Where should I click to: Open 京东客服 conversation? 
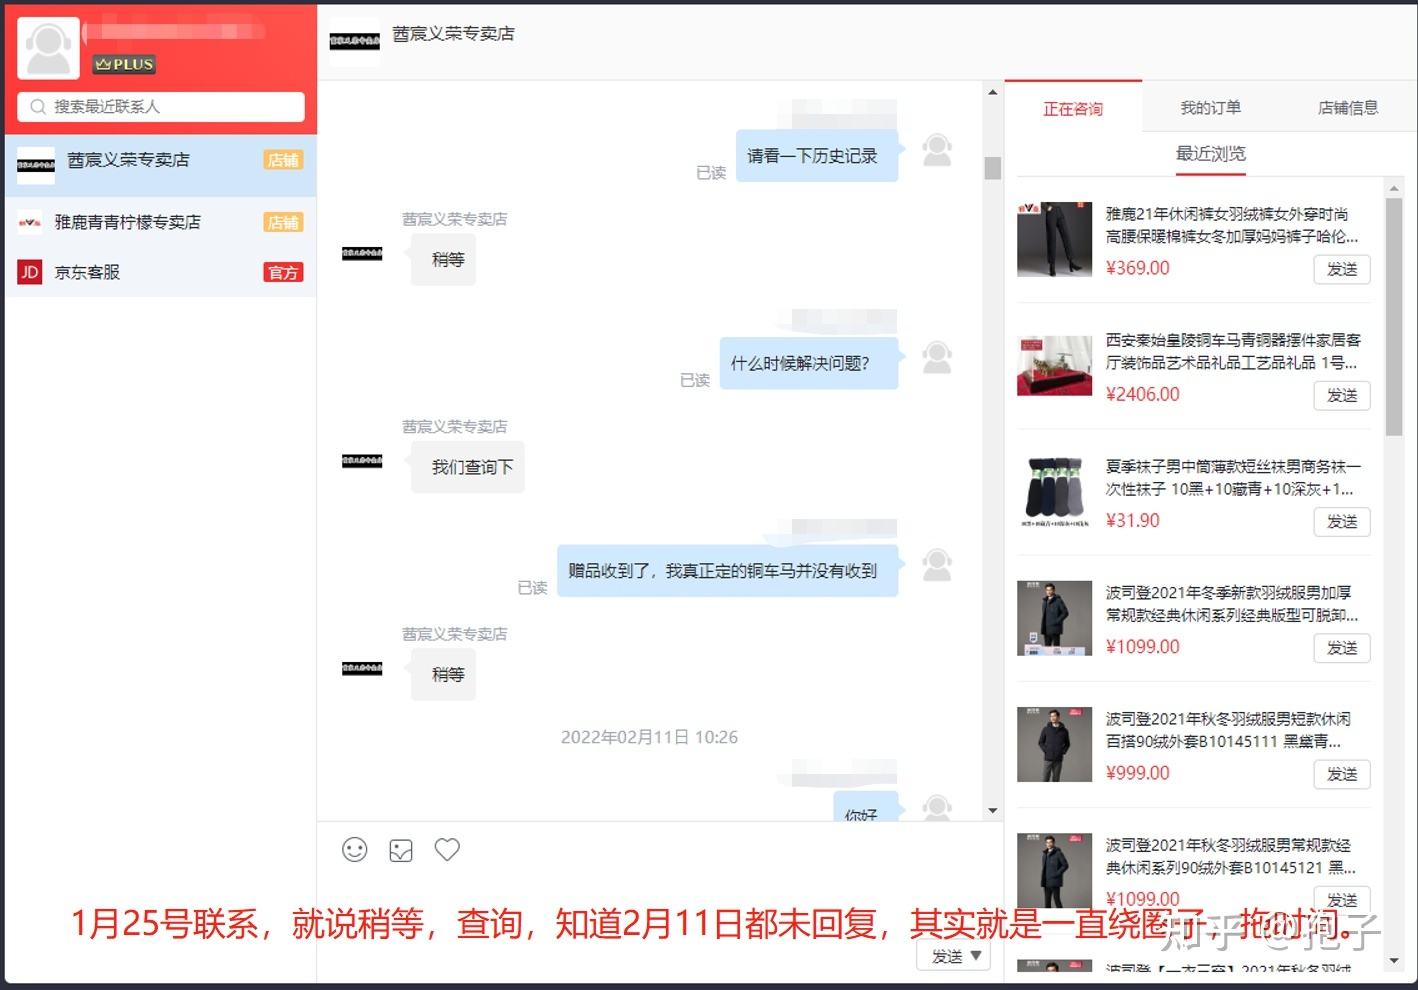click(161, 272)
